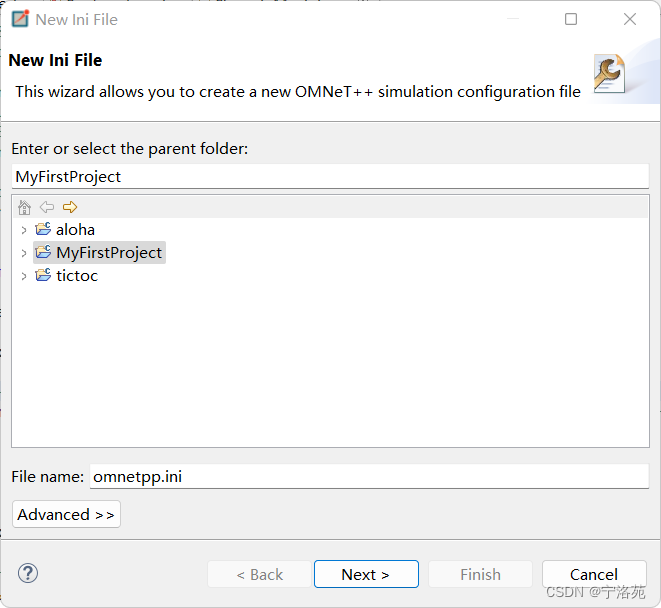Click the forward arrow in folder toolbar

[x=70, y=207]
